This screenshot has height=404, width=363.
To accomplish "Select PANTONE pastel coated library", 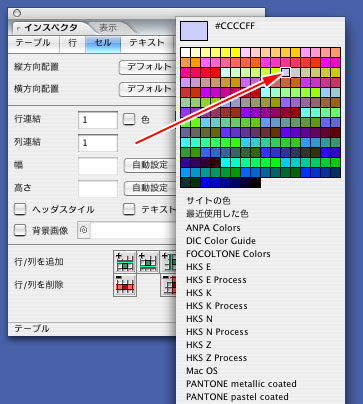I will pos(237,397).
